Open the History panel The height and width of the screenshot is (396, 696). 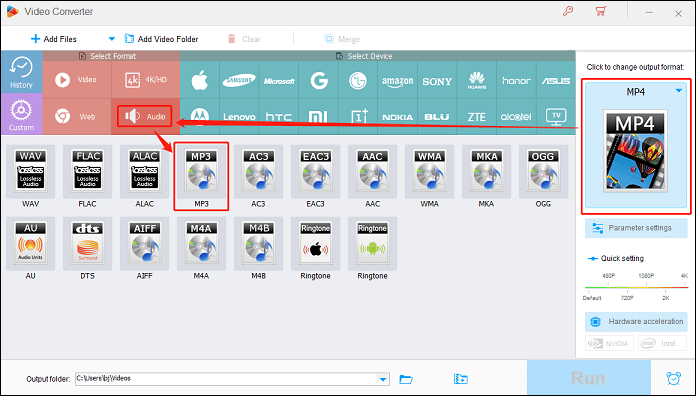pos(21,72)
